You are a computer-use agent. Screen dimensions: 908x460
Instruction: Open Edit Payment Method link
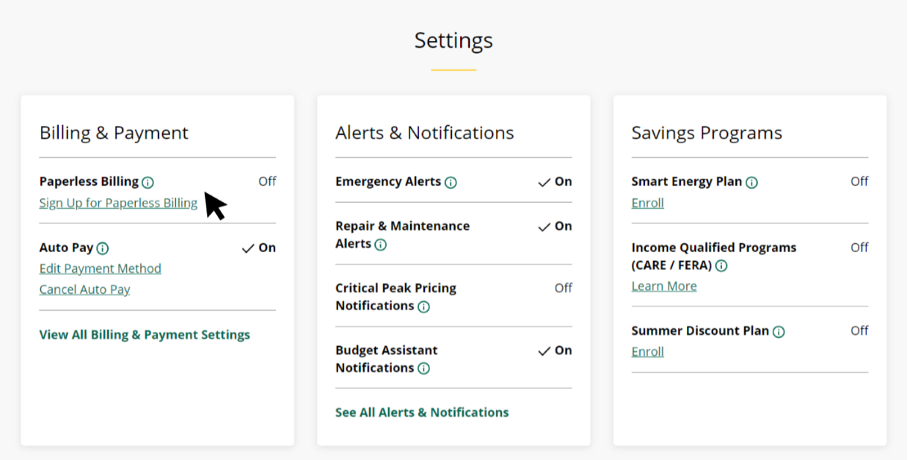100,269
